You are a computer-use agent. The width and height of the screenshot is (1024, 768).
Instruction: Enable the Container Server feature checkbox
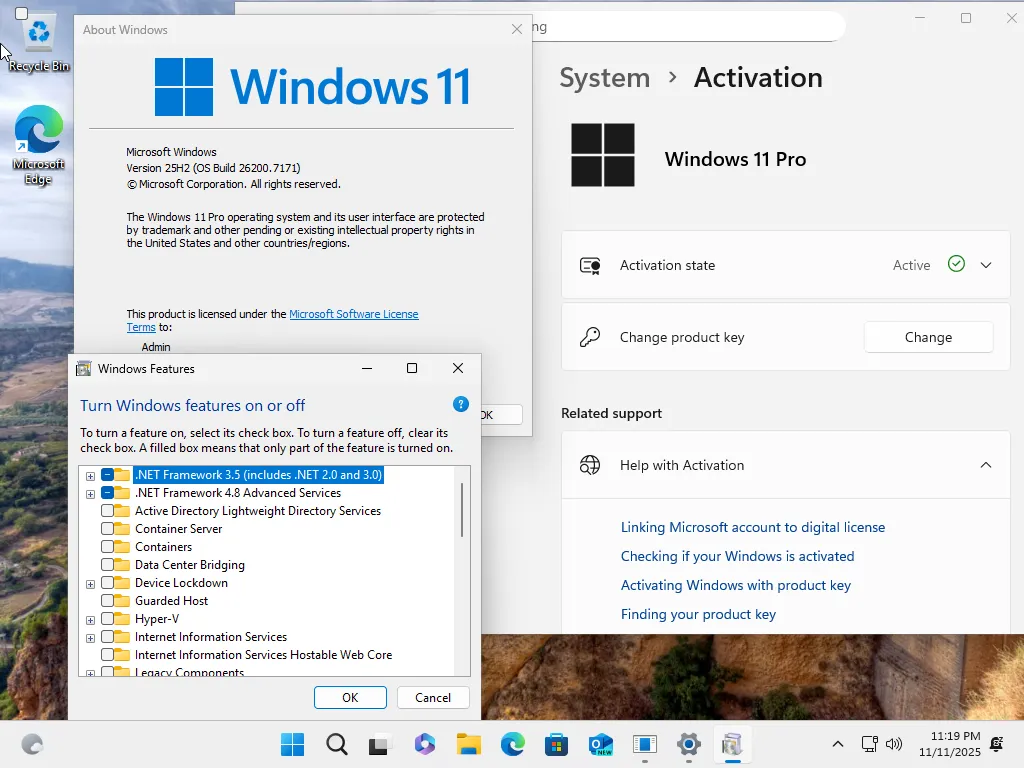coord(107,528)
